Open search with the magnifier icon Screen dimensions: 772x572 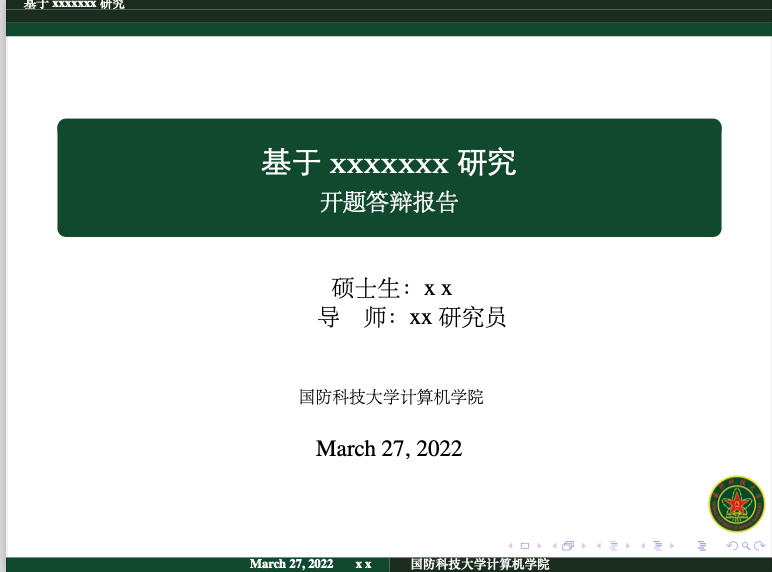click(746, 546)
